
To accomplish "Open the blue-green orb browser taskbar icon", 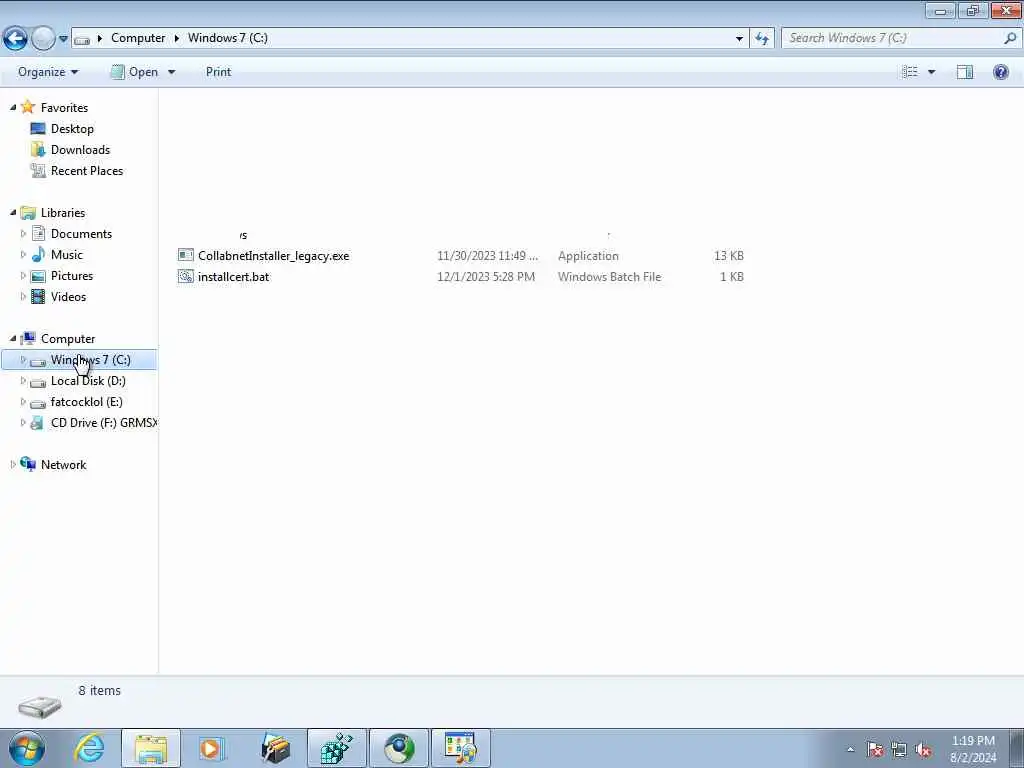I will pos(399,748).
